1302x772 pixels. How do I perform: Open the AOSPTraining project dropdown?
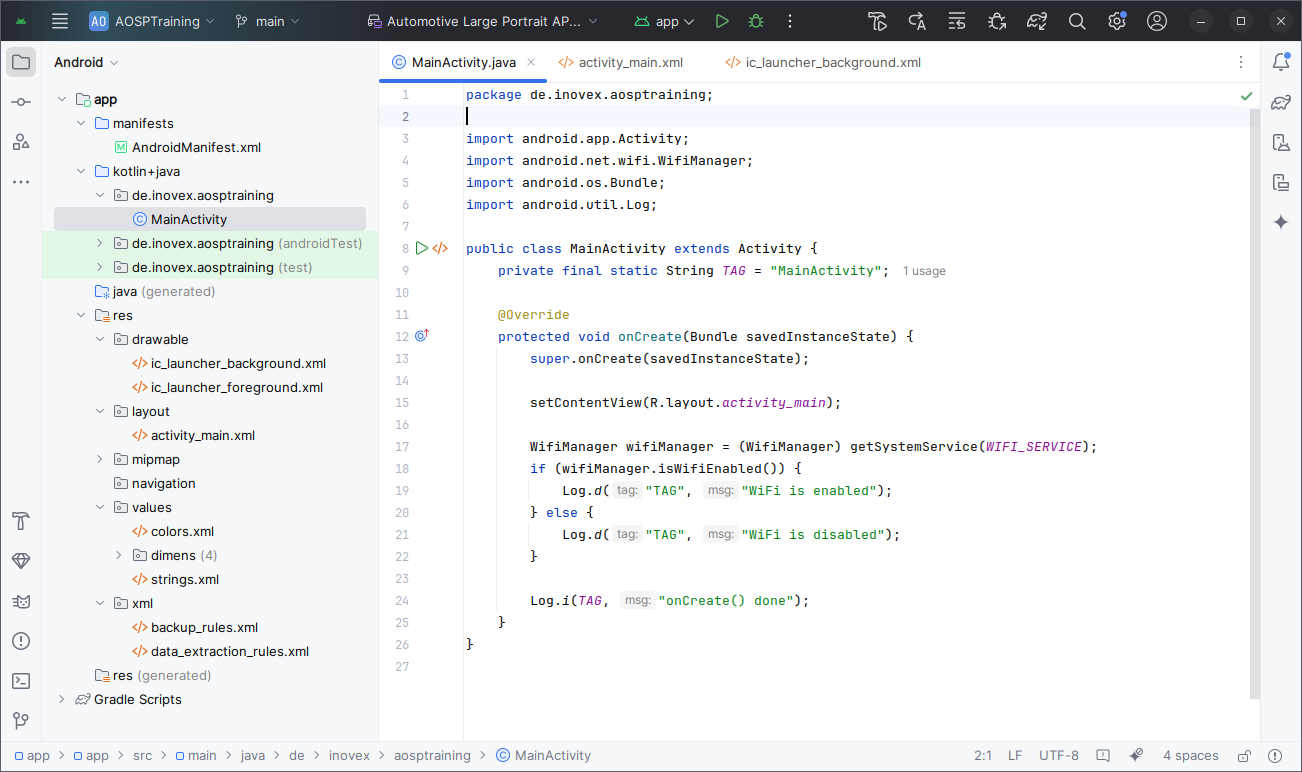click(x=150, y=21)
